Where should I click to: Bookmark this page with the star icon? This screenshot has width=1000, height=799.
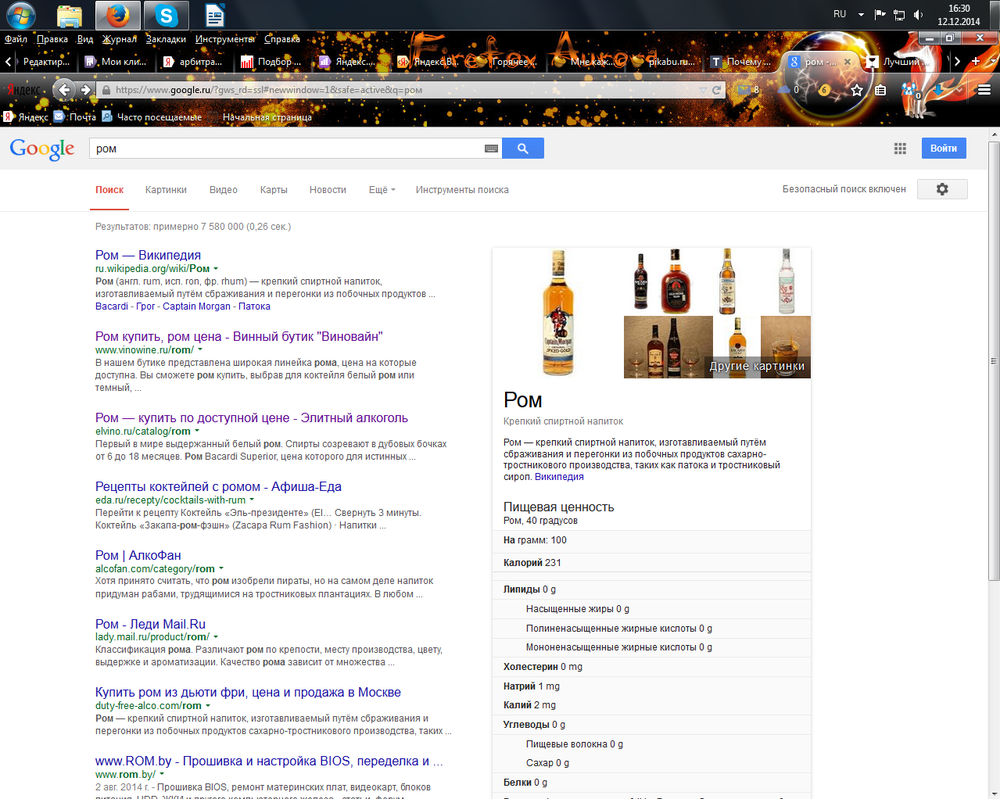tap(857, 90)
